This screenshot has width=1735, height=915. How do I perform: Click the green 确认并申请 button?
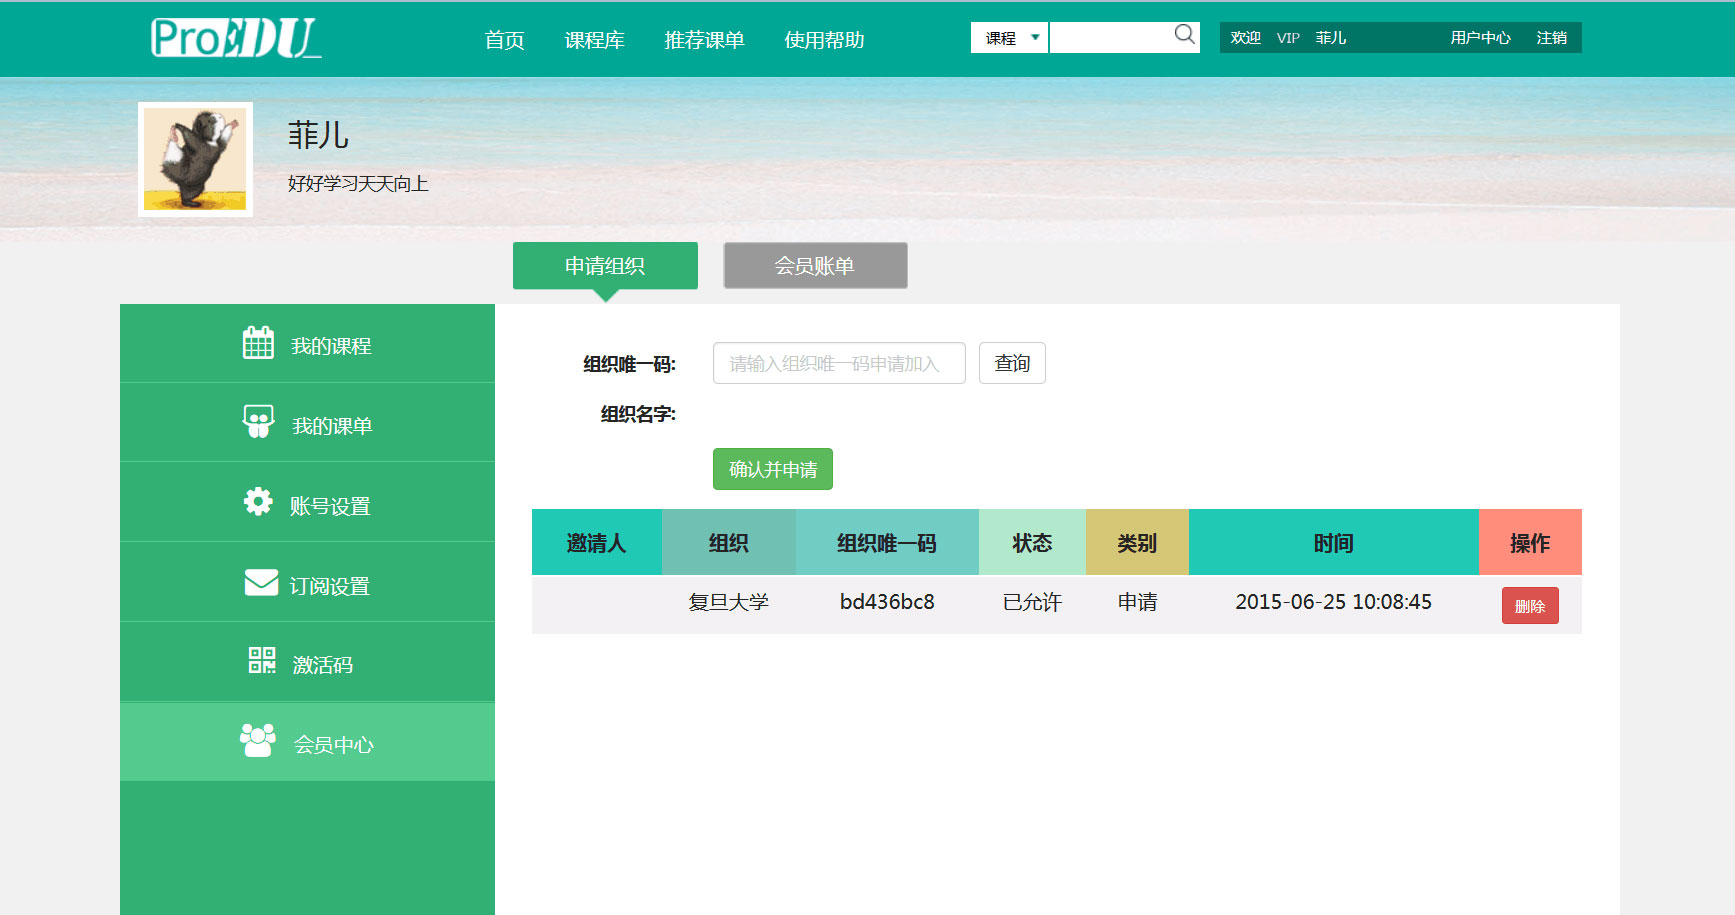pos(772,469)
